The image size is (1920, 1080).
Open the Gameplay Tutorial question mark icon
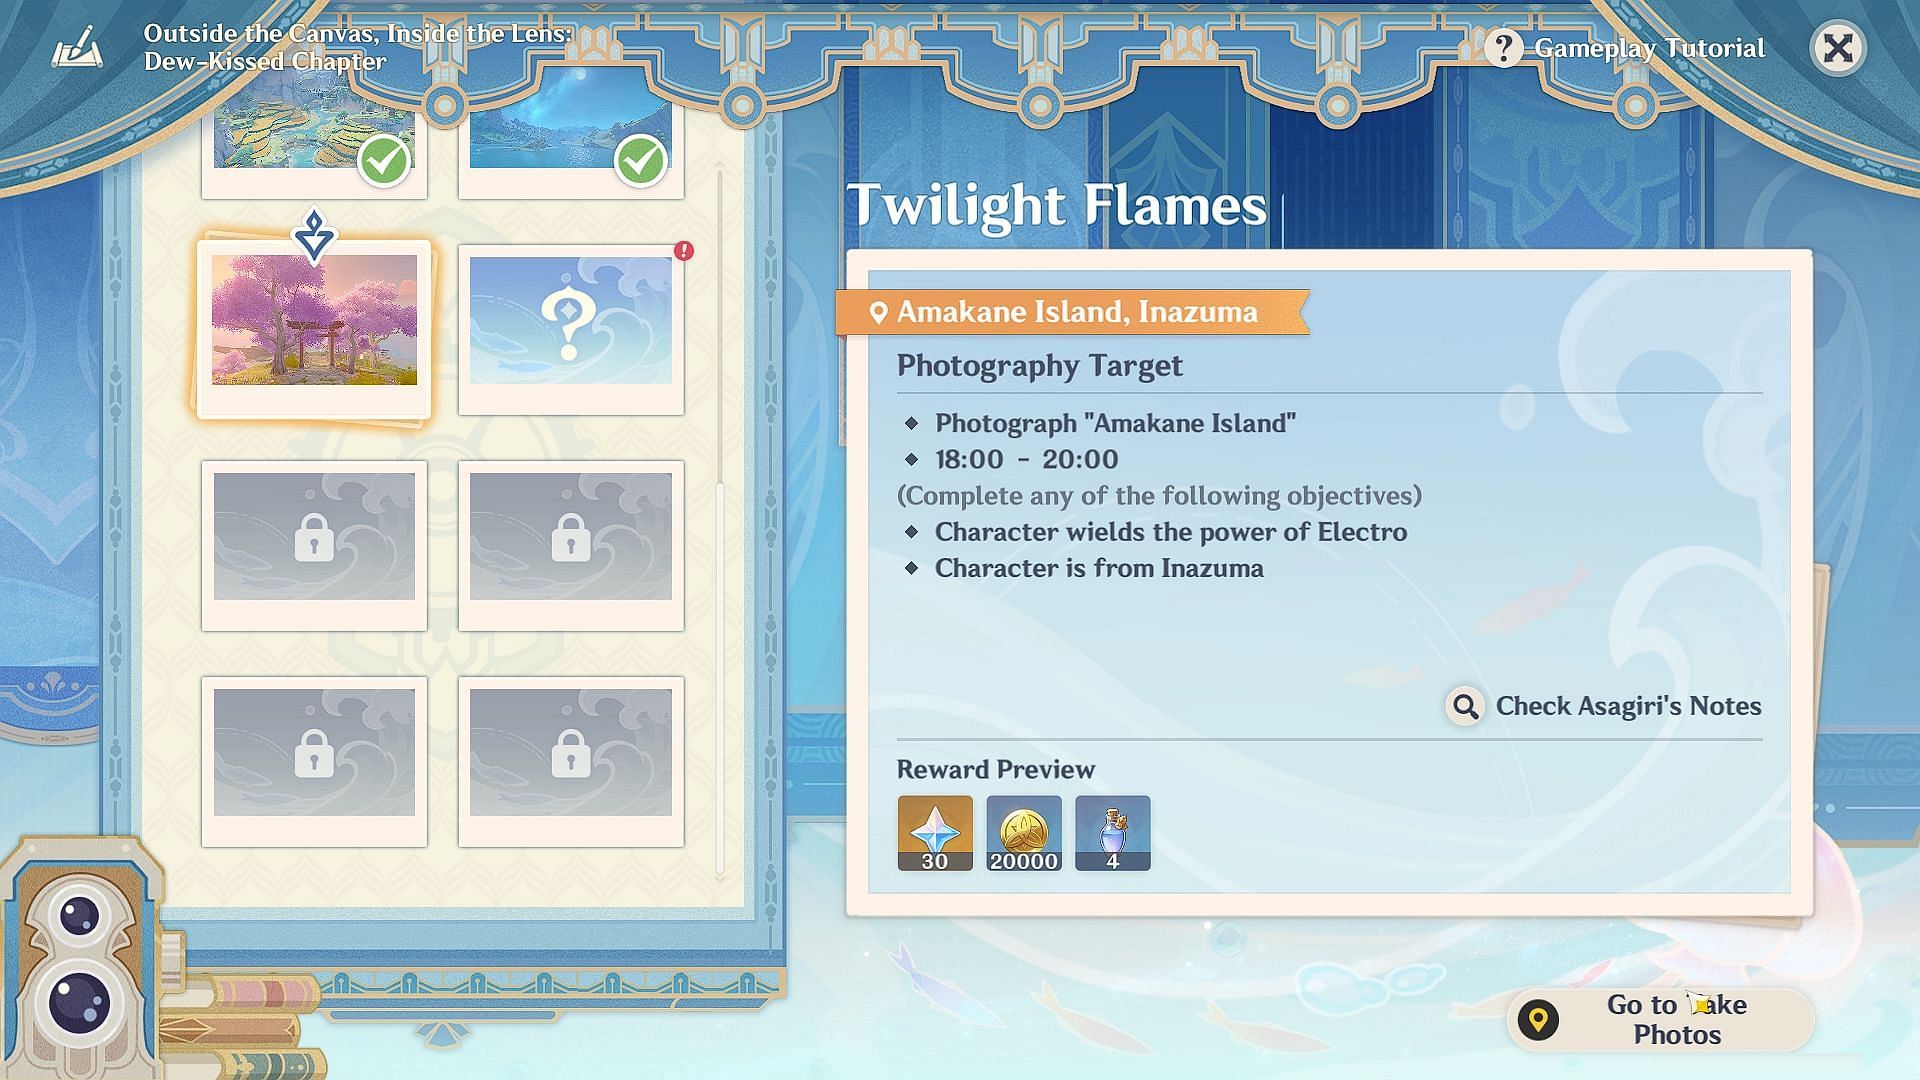point(1503,48)
